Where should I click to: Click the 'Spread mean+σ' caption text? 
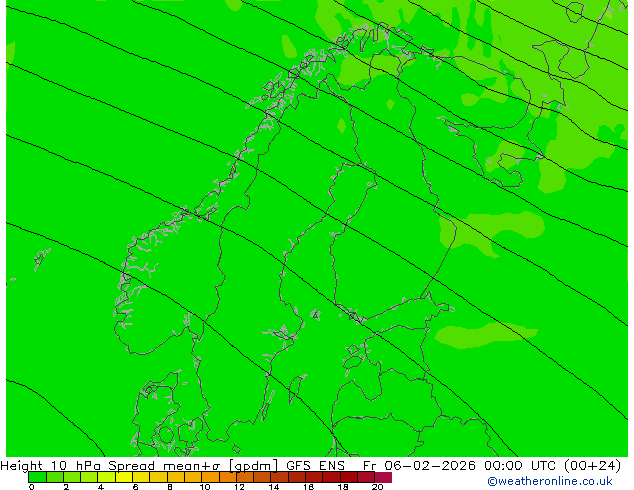click(165, 466)
